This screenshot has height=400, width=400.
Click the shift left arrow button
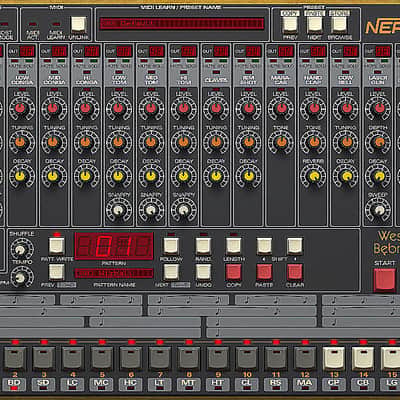tap(264, 246)
